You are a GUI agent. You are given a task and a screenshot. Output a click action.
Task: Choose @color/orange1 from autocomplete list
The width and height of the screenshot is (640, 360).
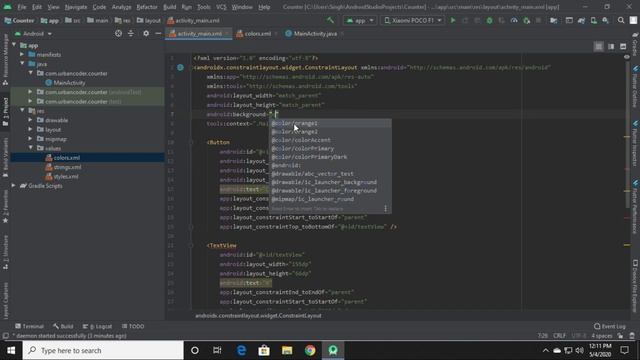pyautogui.click(x=331, y=123)
